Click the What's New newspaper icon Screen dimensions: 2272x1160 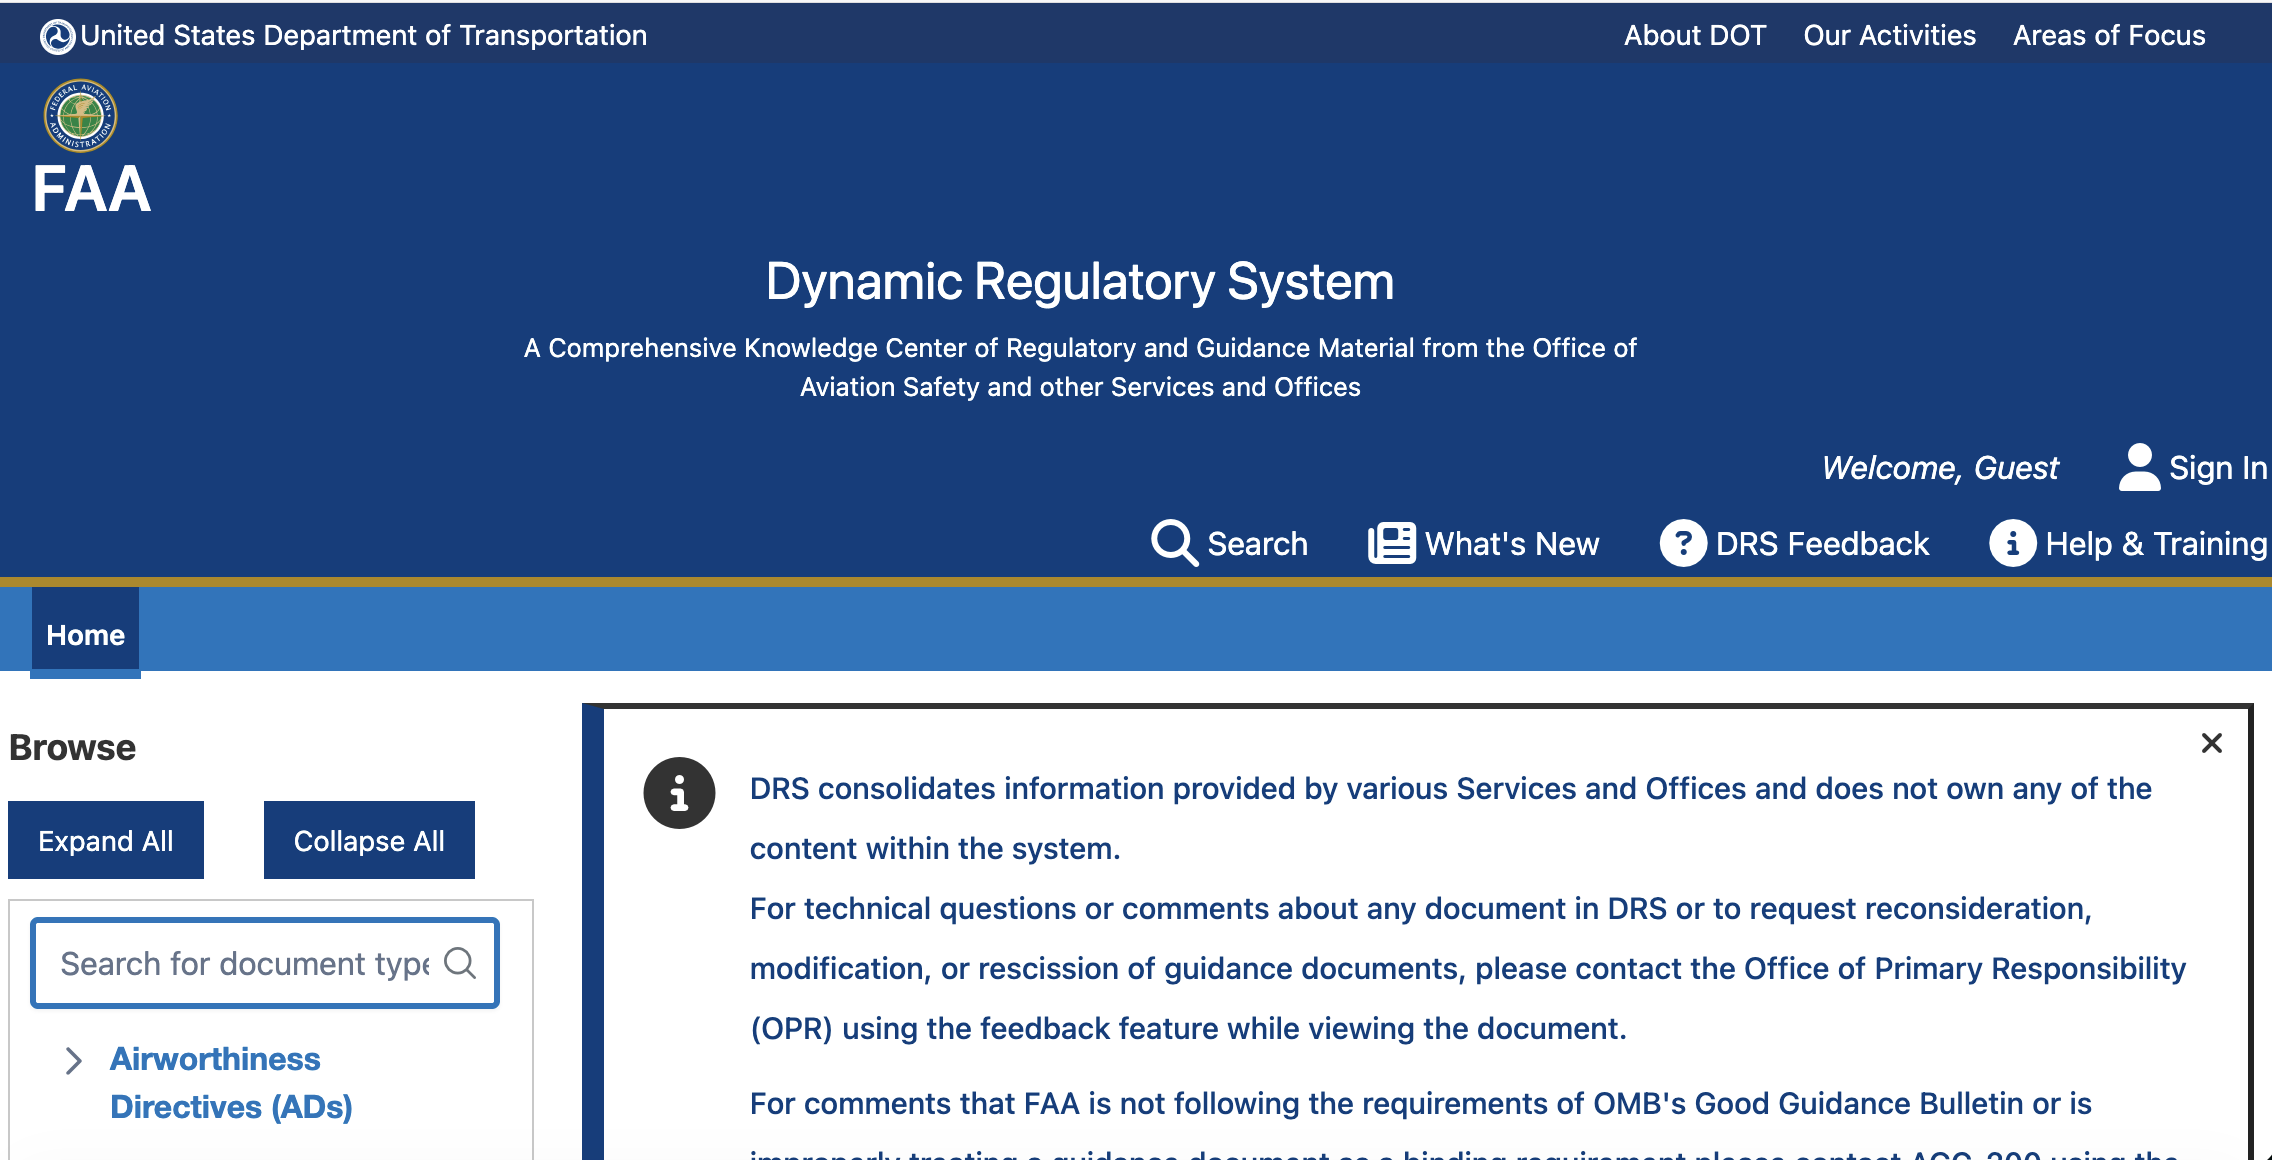tap(1391, 543)
